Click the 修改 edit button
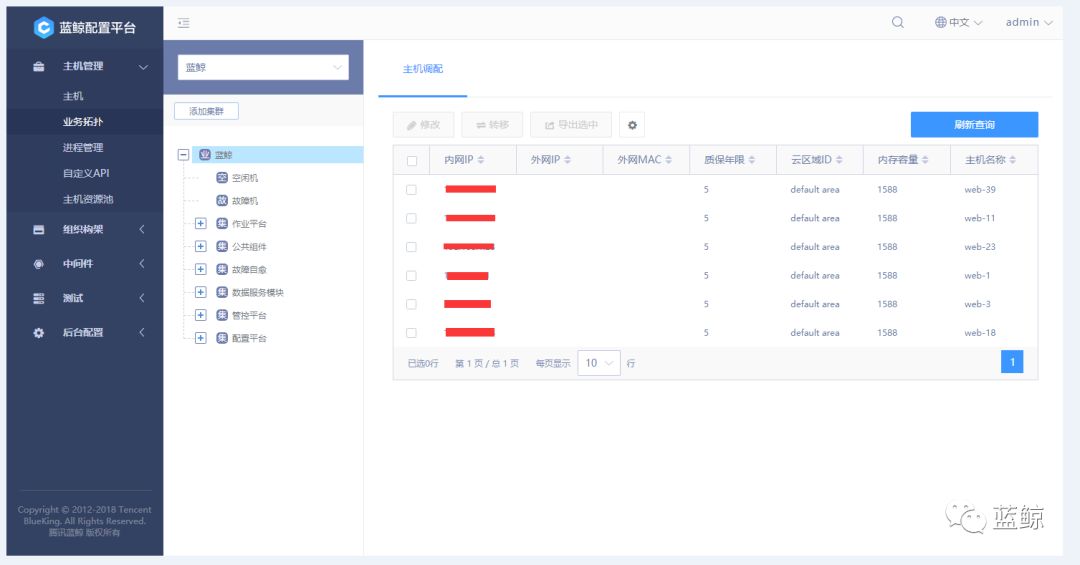 [x=423, y=125]
